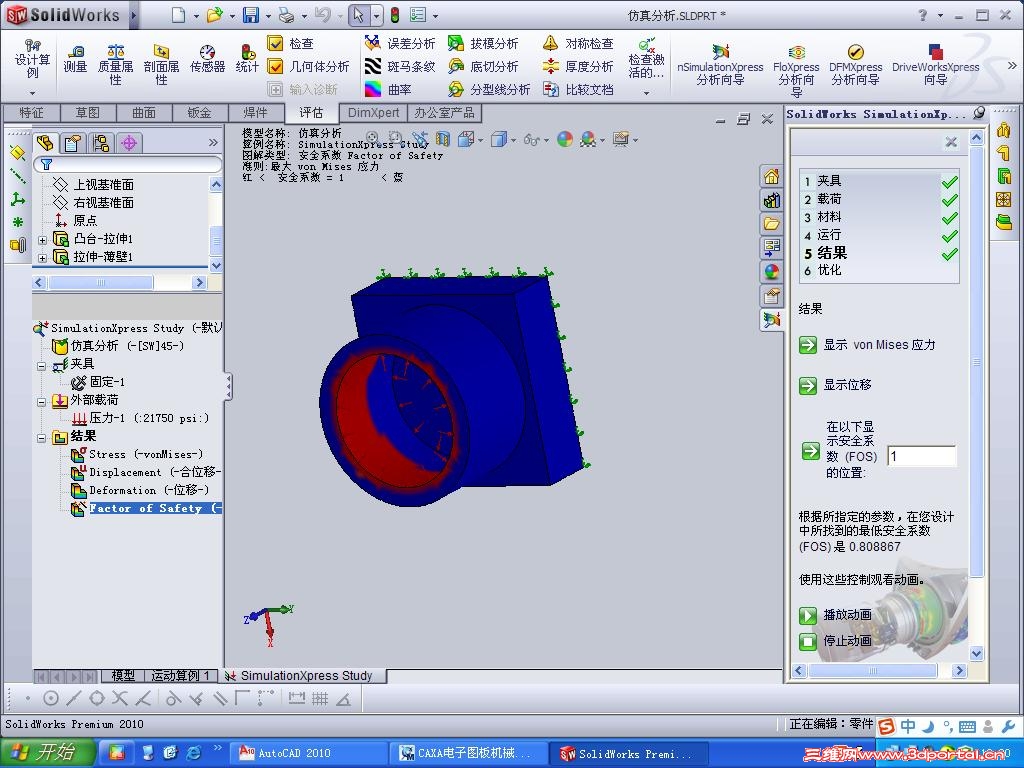Open ConfigurationManager tab icon

[101, 142]
